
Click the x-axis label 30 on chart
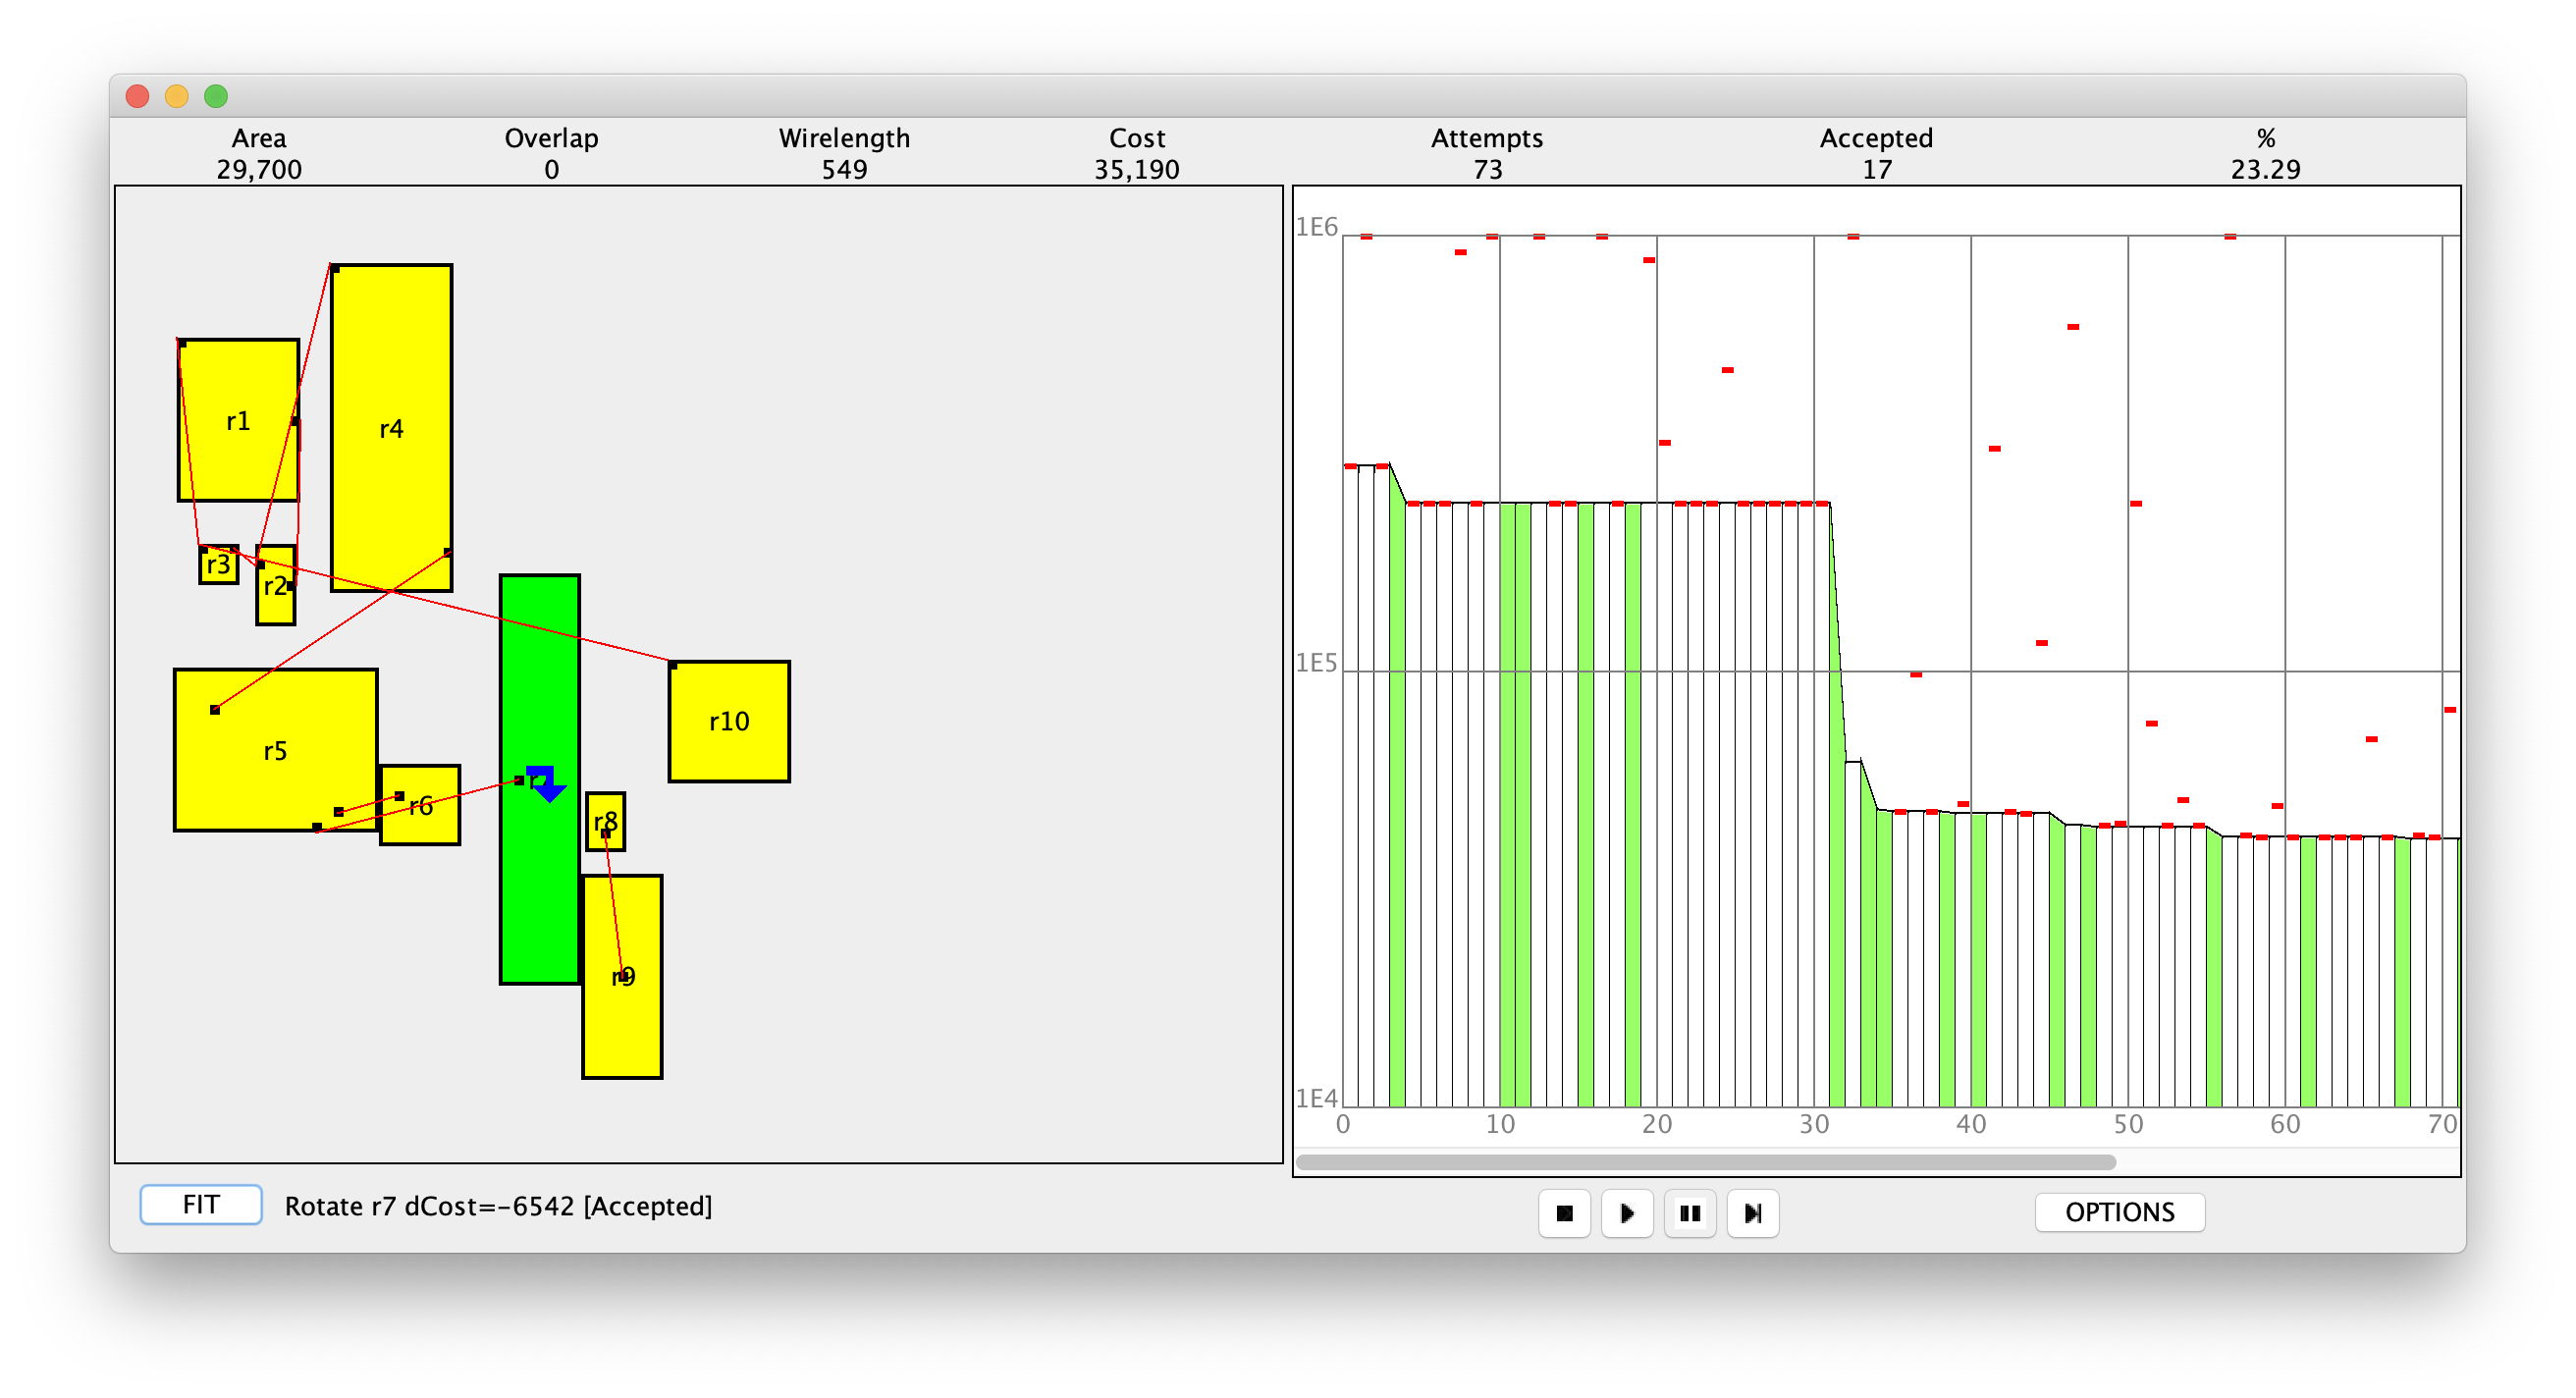point(1814,1124)
